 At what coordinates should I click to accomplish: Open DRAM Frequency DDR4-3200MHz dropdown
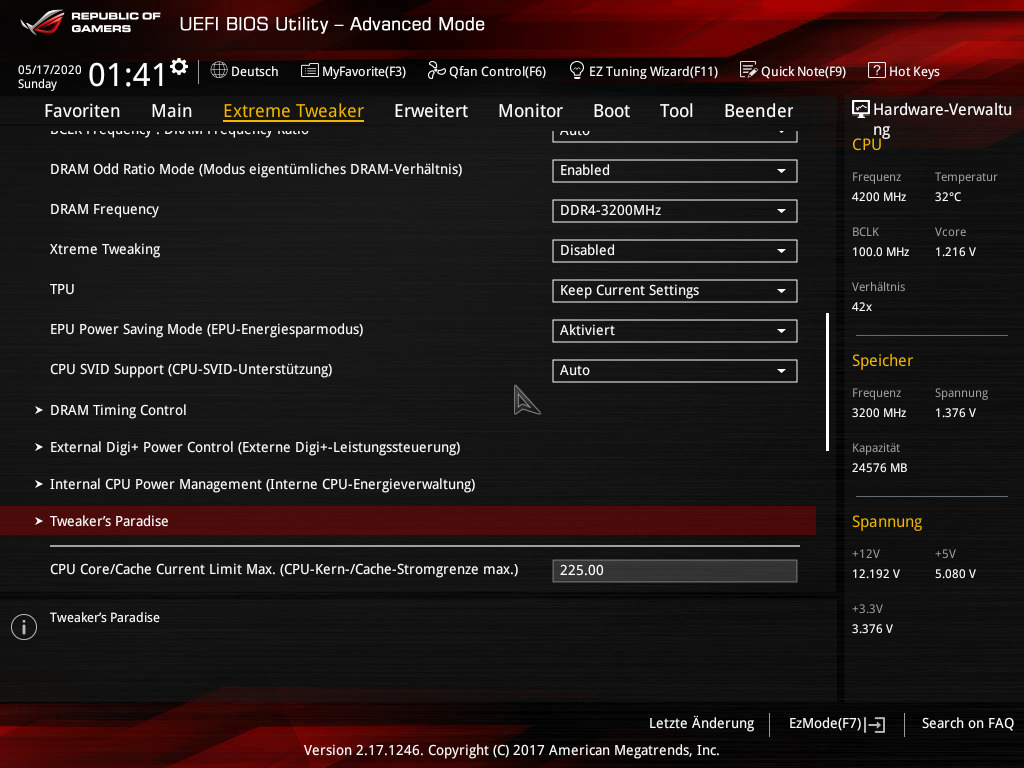[x=675, y=210]
